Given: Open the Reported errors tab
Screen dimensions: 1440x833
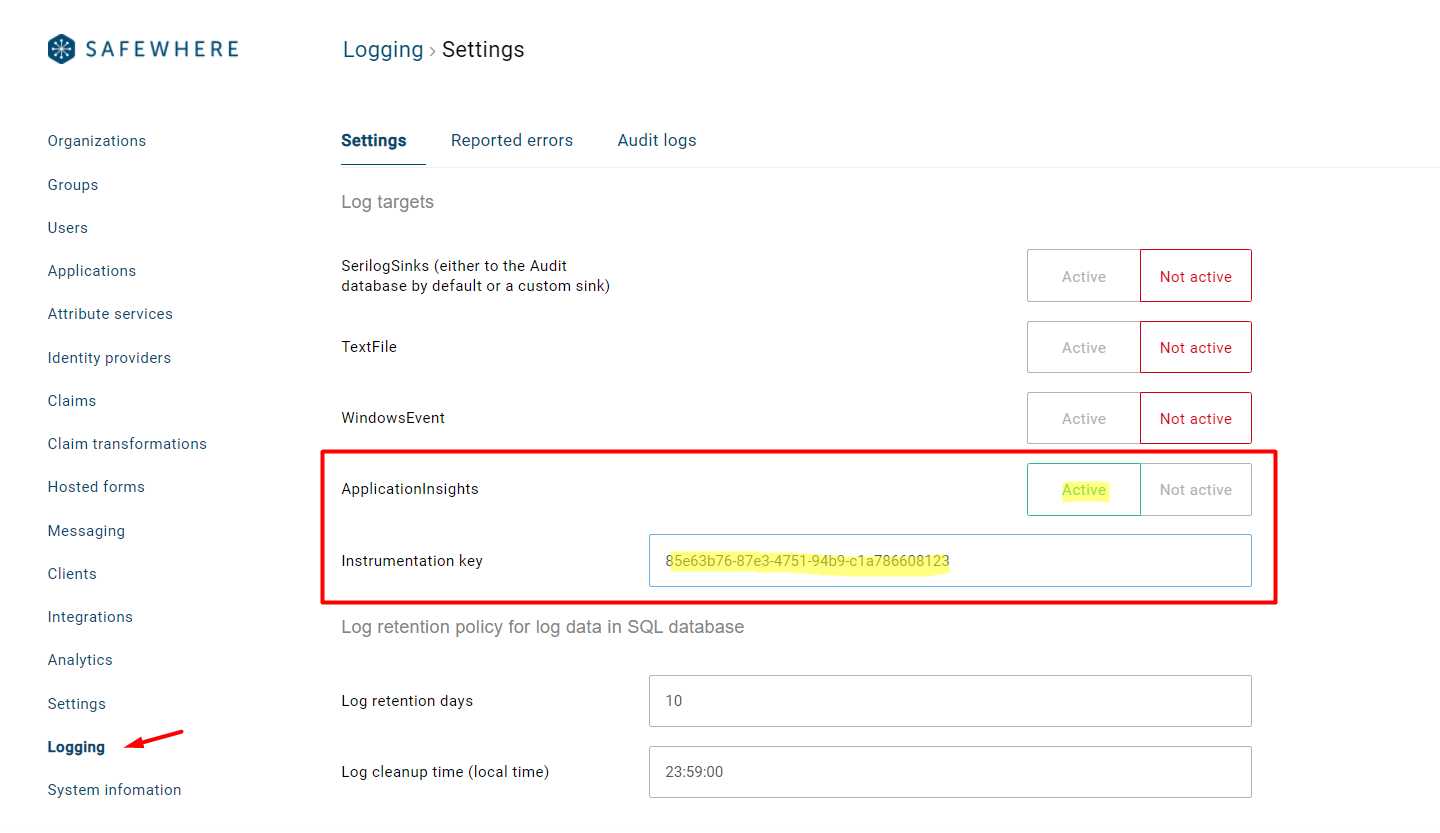Looking at the screenshot, I should pyautogui.click(x=511, y=140).
